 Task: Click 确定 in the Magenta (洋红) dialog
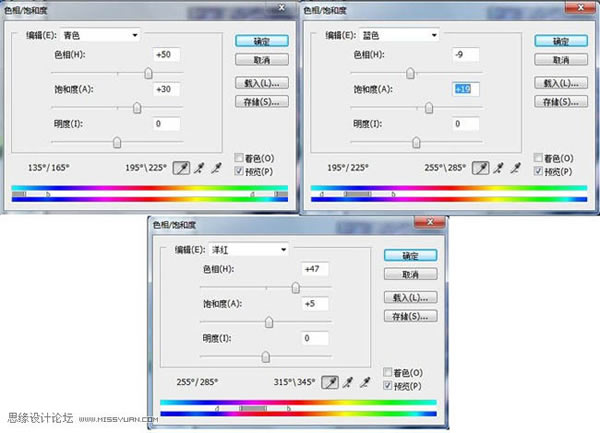[x=411, y=256]
